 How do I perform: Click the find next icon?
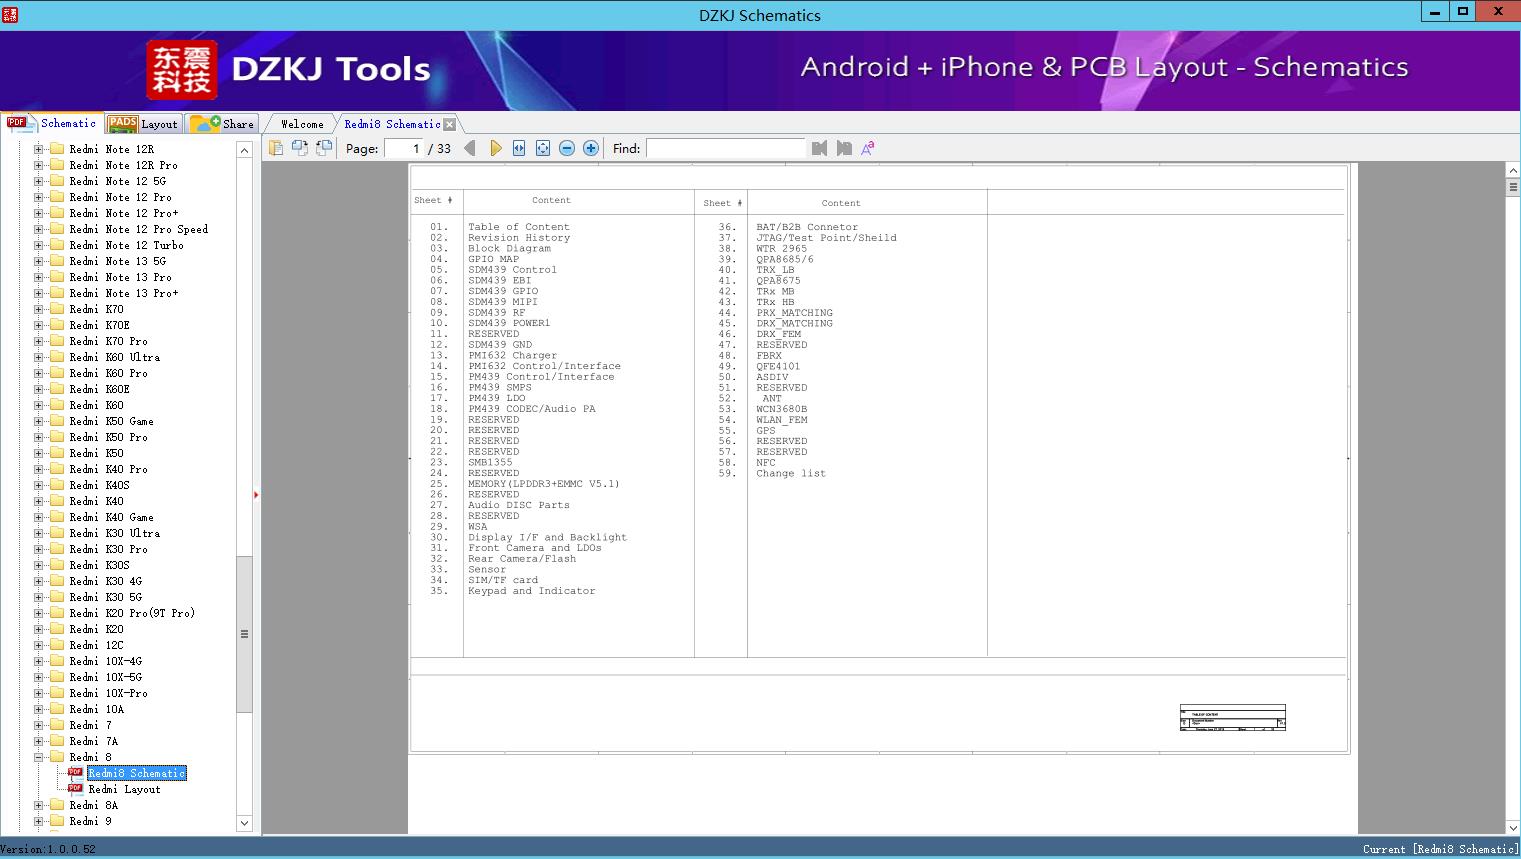point(844,148)
